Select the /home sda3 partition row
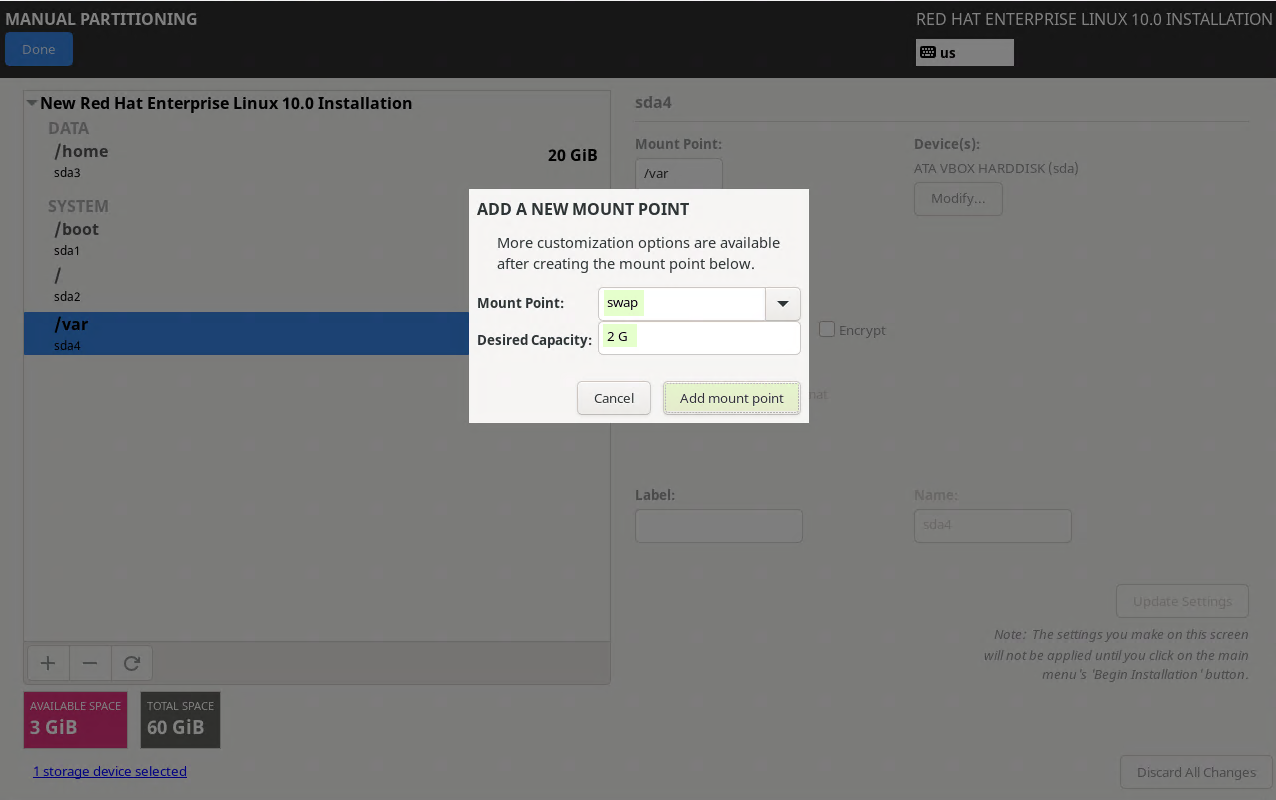 tap(317, 160)
